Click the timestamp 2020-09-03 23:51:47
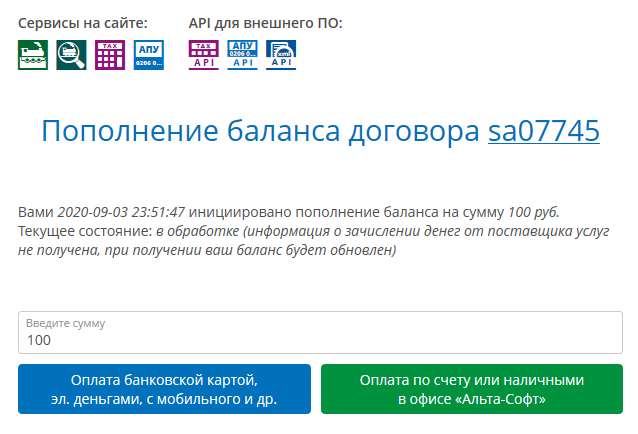Image resolution: width=638 pixels, height=434 pixels. (x=121, y=212)
